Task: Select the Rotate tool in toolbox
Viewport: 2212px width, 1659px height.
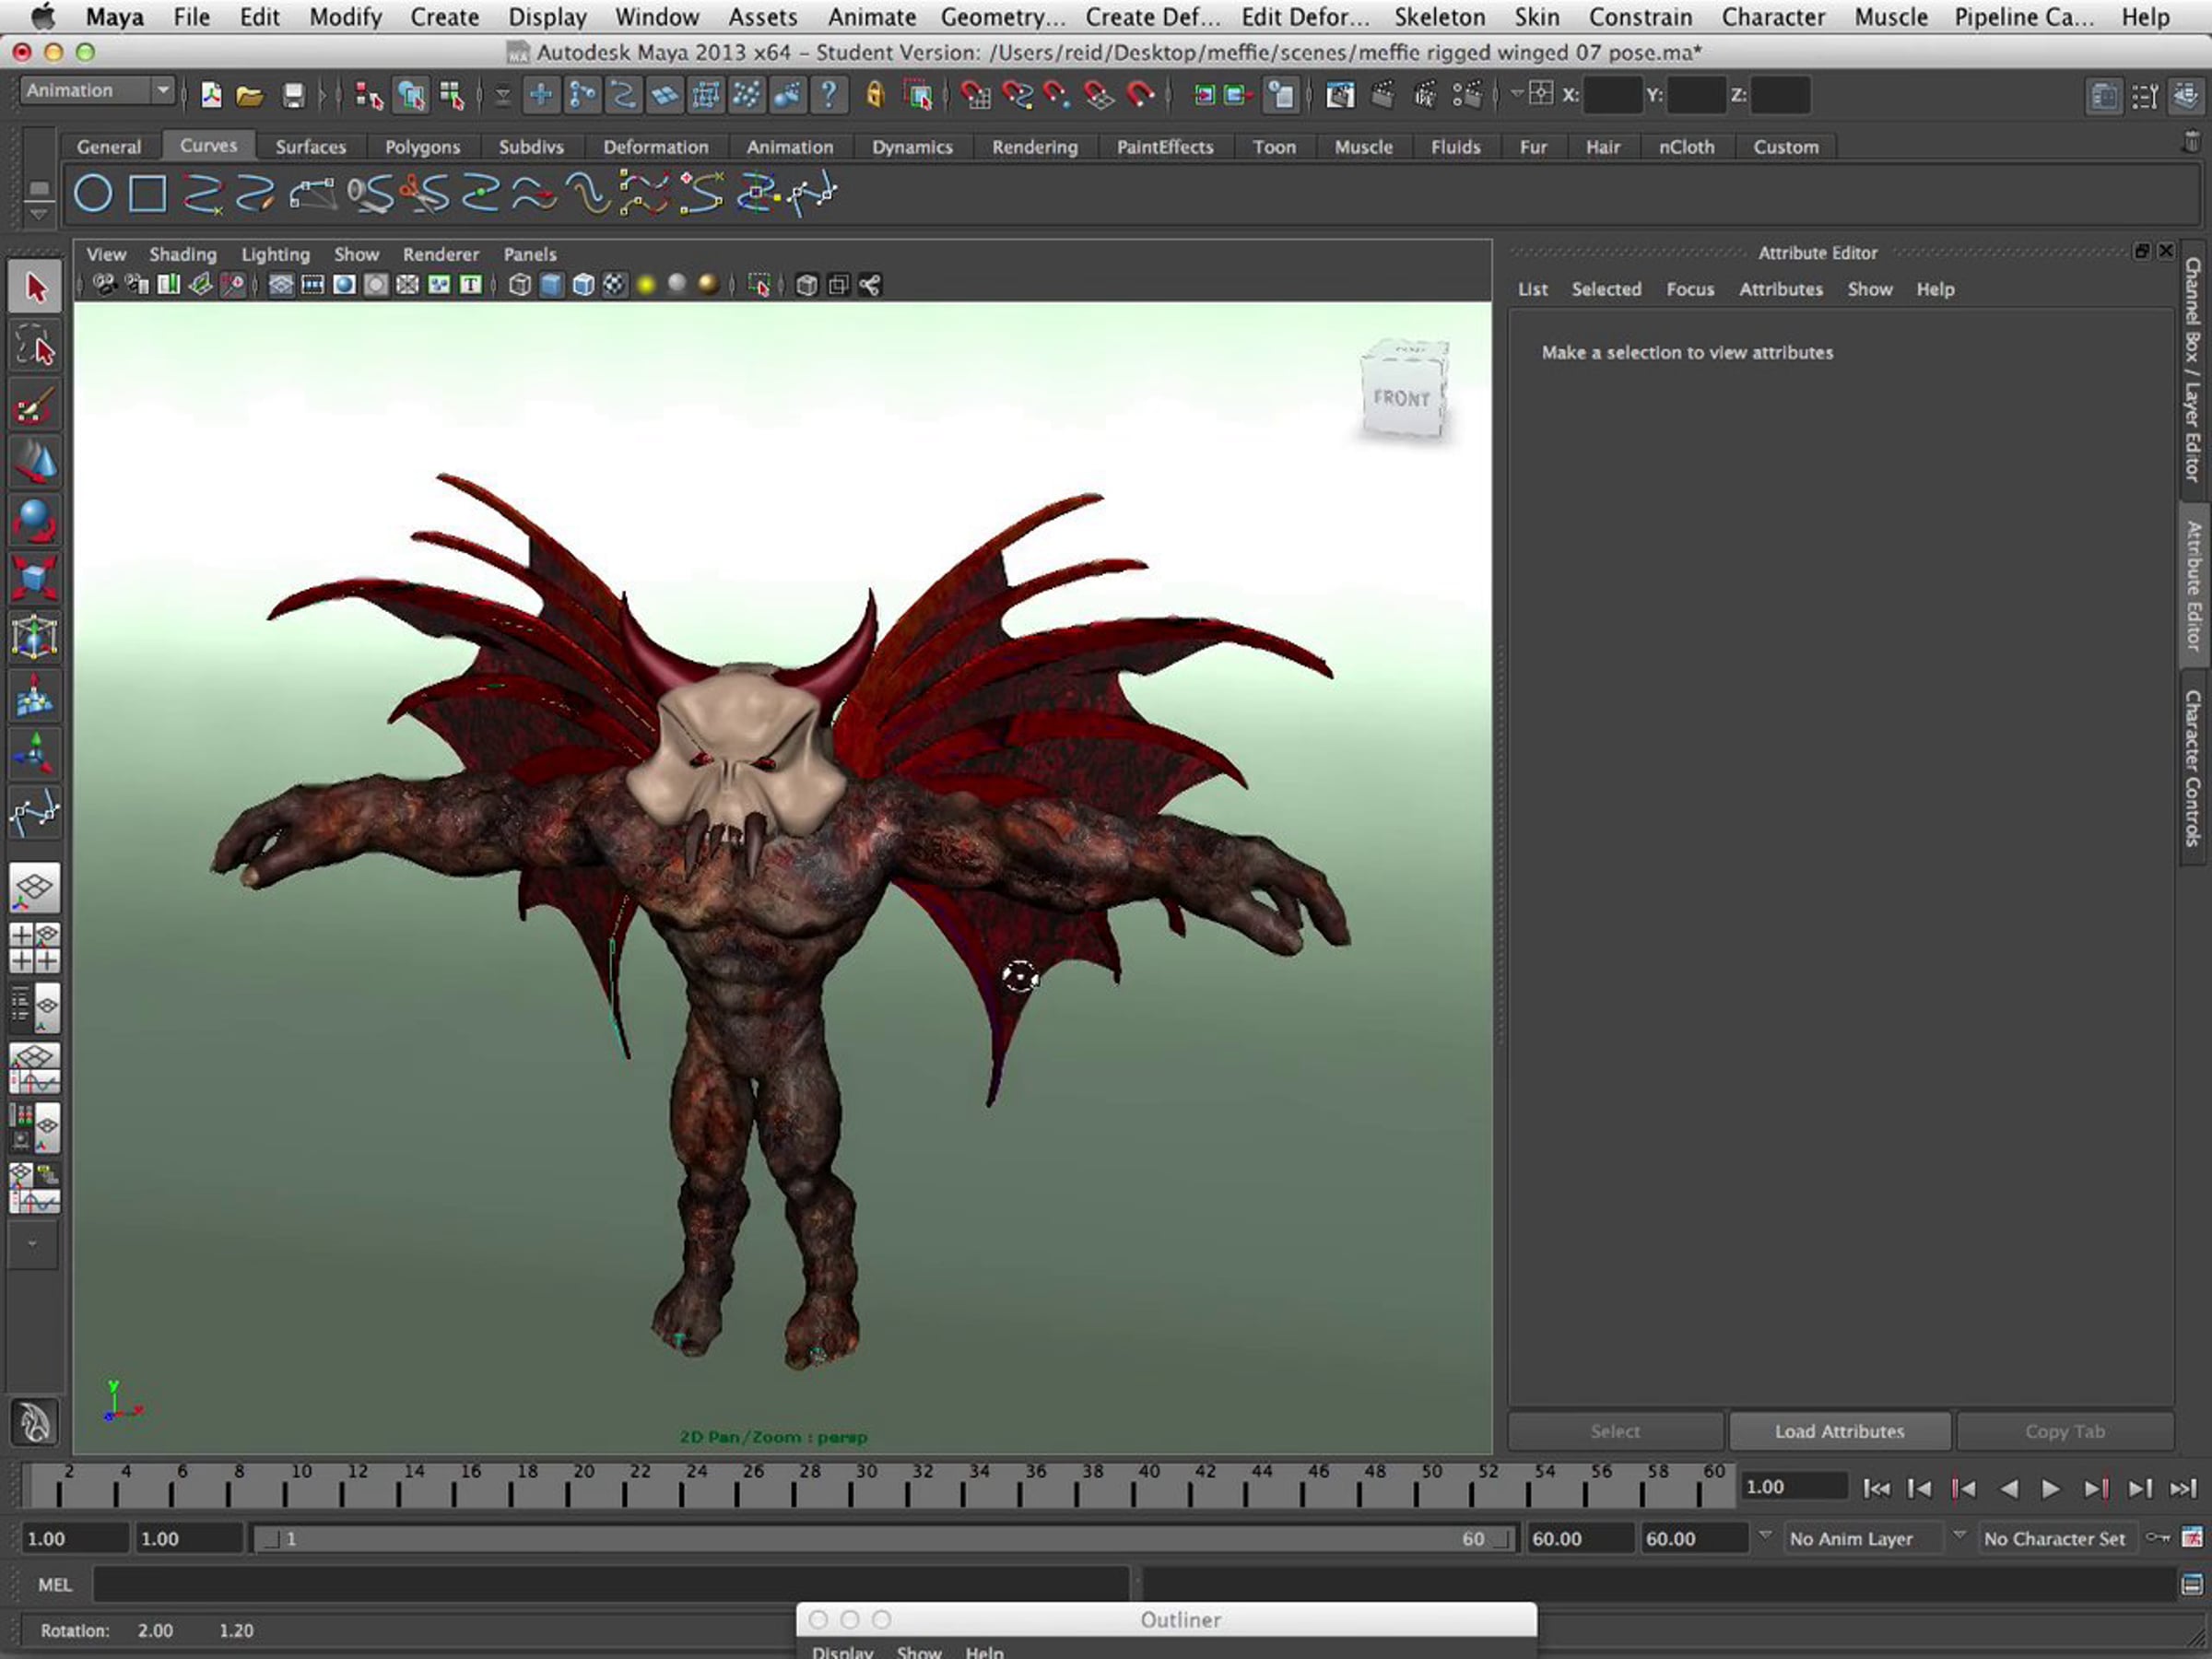Action: [35, 521]
